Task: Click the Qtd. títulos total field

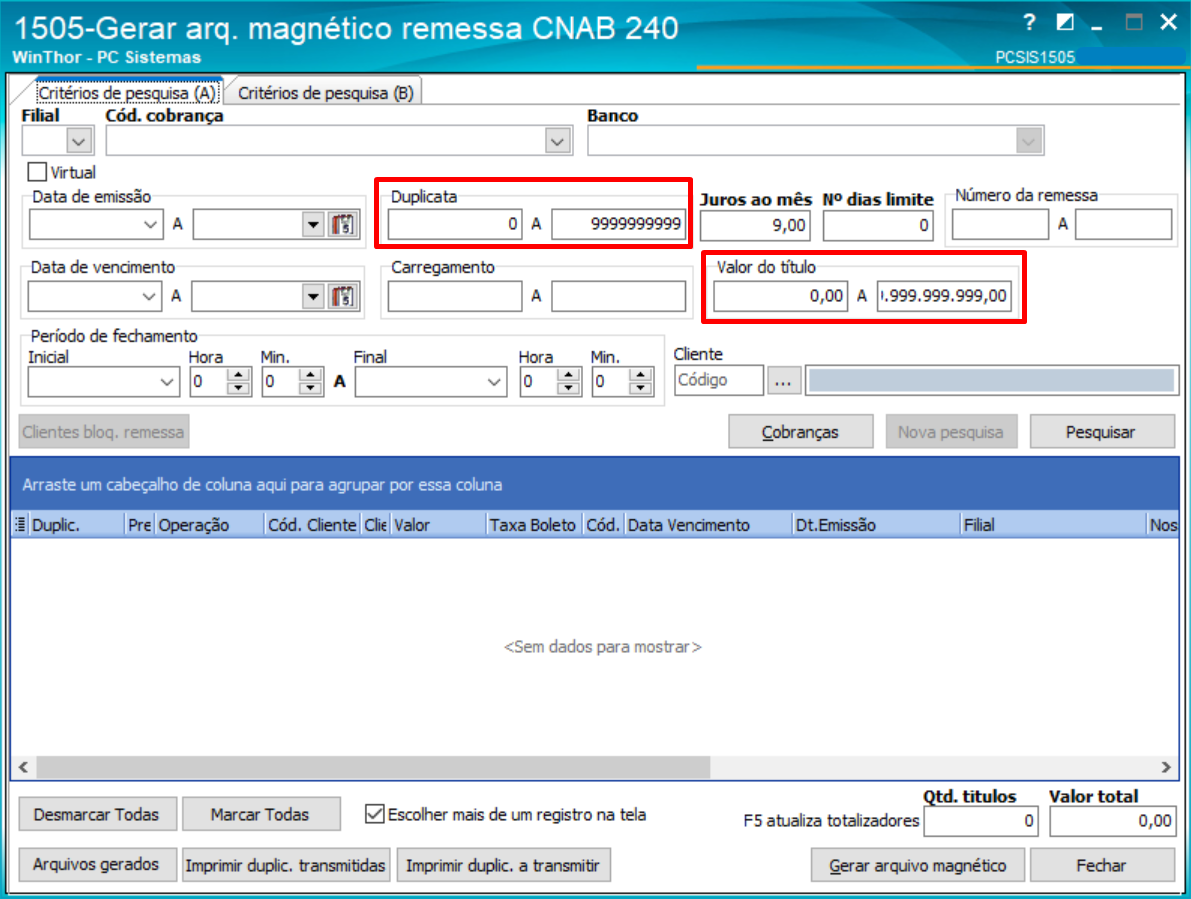Action: (x=981, y=821)
